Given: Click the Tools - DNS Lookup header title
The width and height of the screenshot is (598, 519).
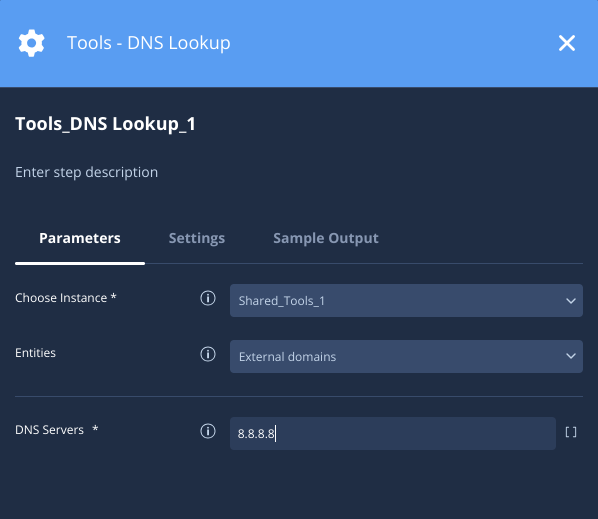Looking at the screenshot, I should tap(149, 43).
